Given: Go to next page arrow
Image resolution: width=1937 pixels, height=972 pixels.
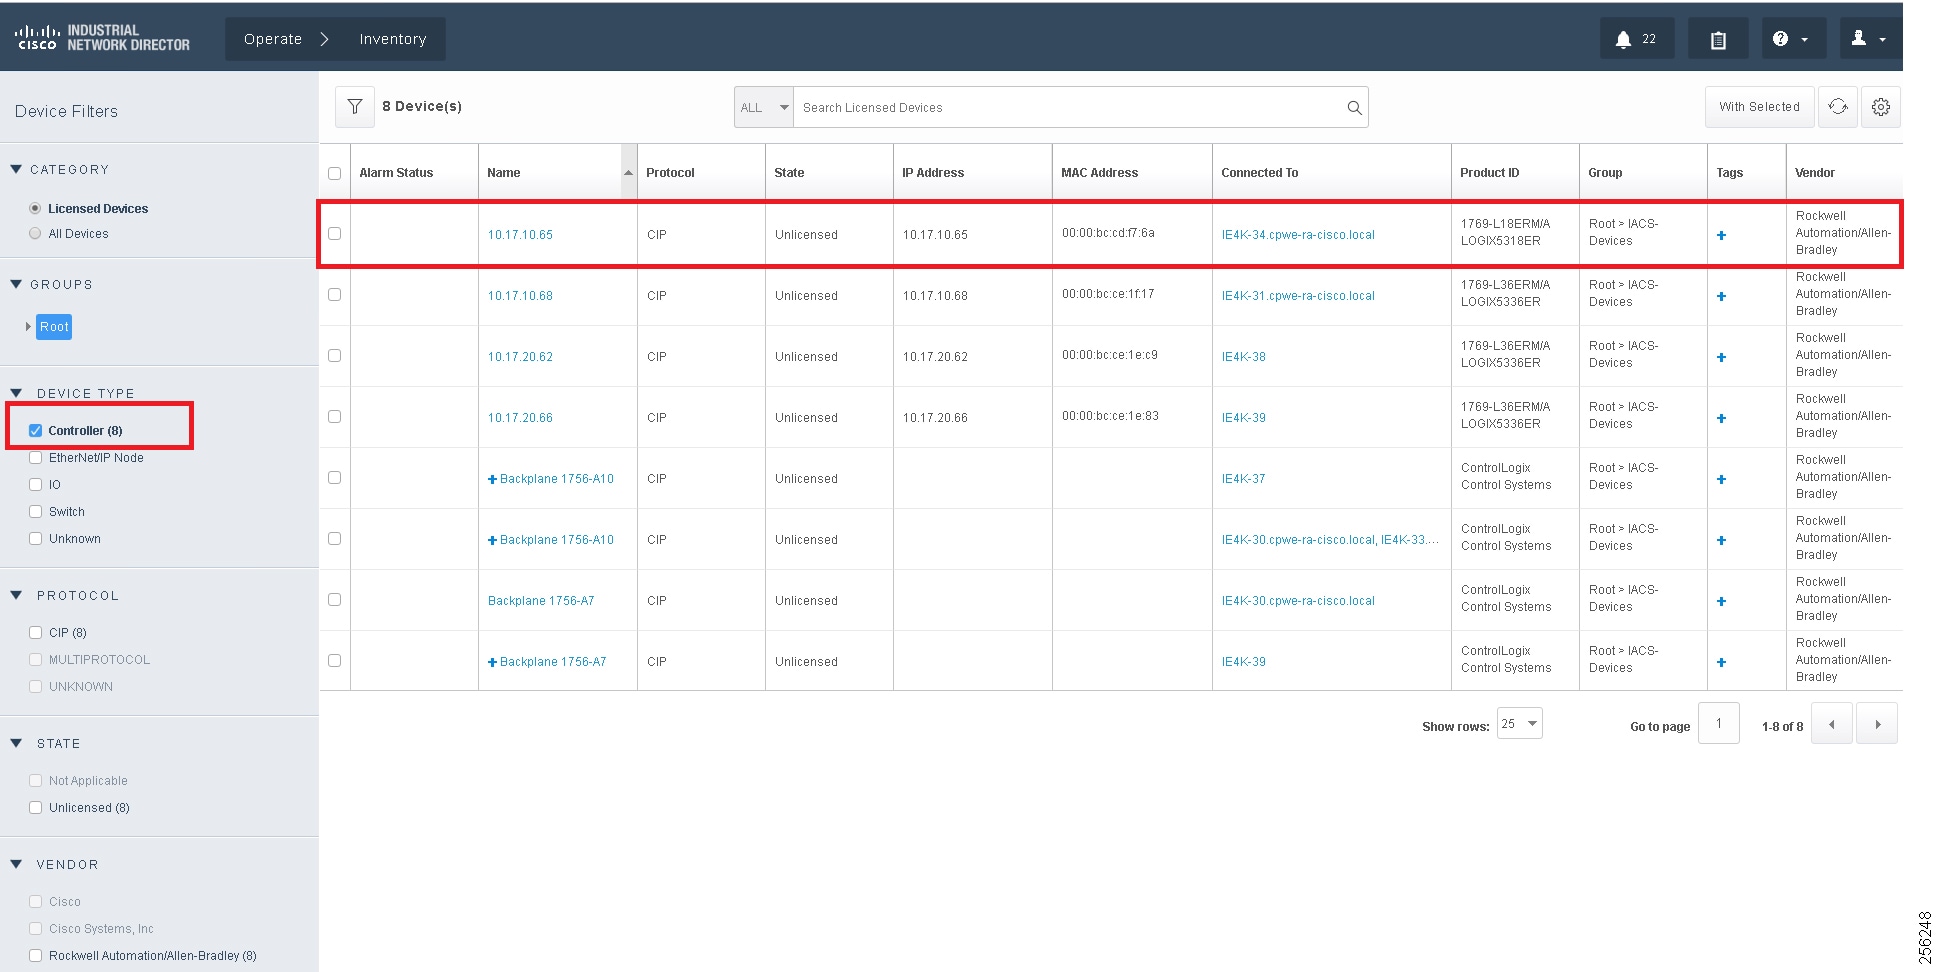Looking at the screenshot, I should [1877, 724].
